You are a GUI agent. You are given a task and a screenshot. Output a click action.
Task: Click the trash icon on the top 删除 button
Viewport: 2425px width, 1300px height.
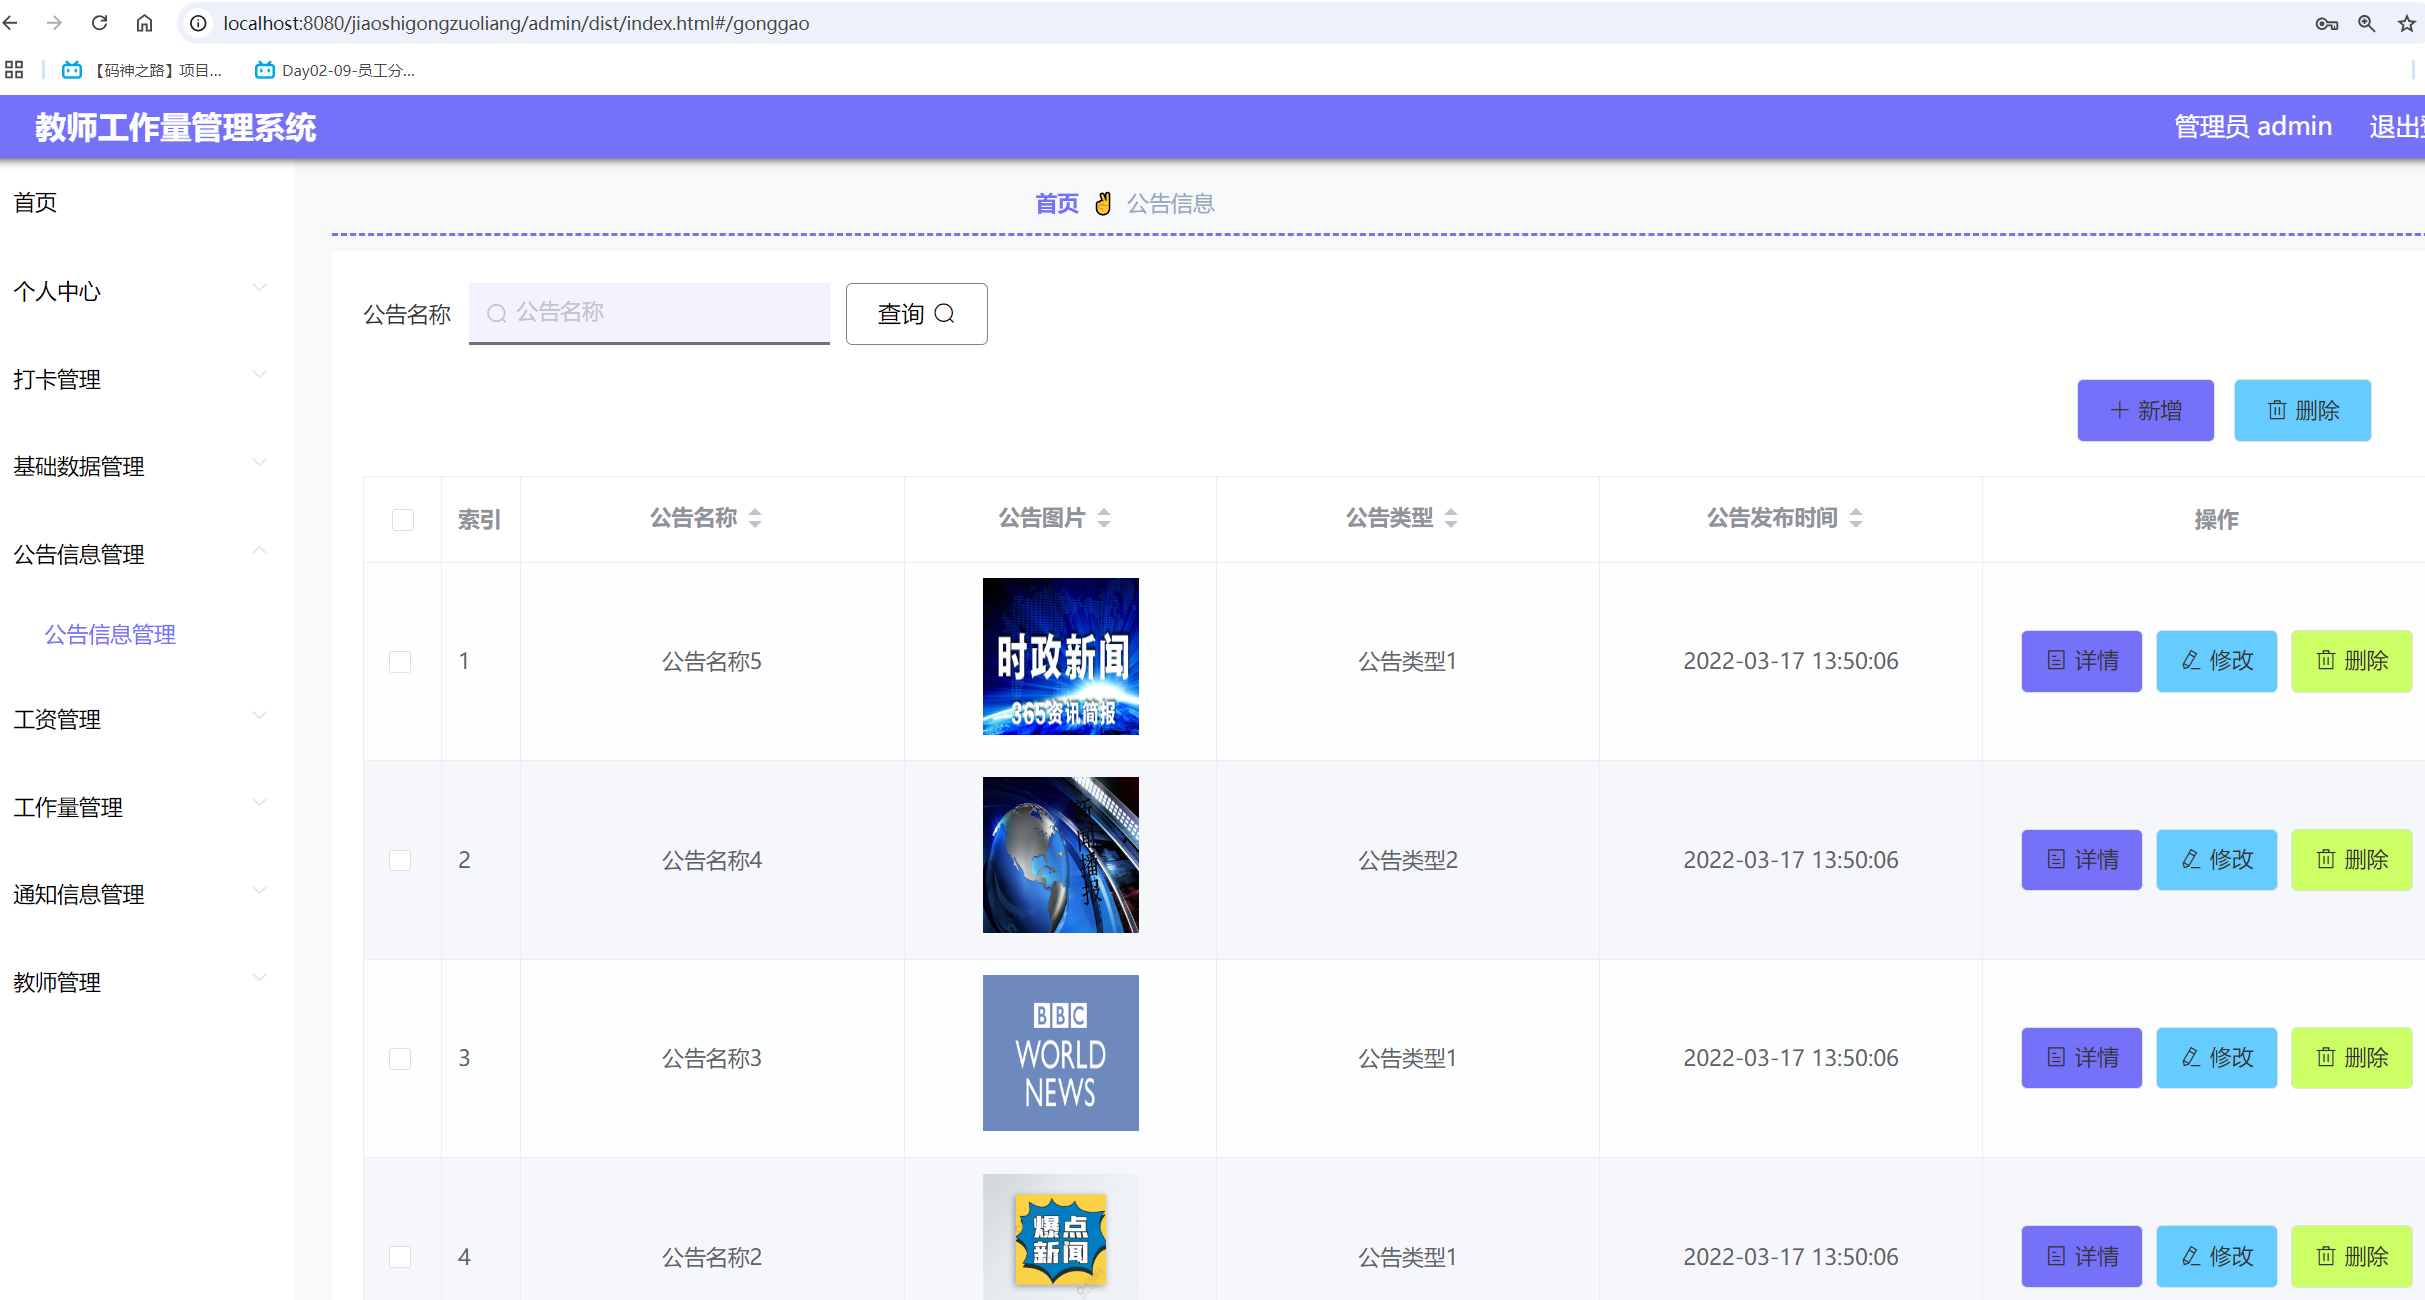click(2277, 410)
